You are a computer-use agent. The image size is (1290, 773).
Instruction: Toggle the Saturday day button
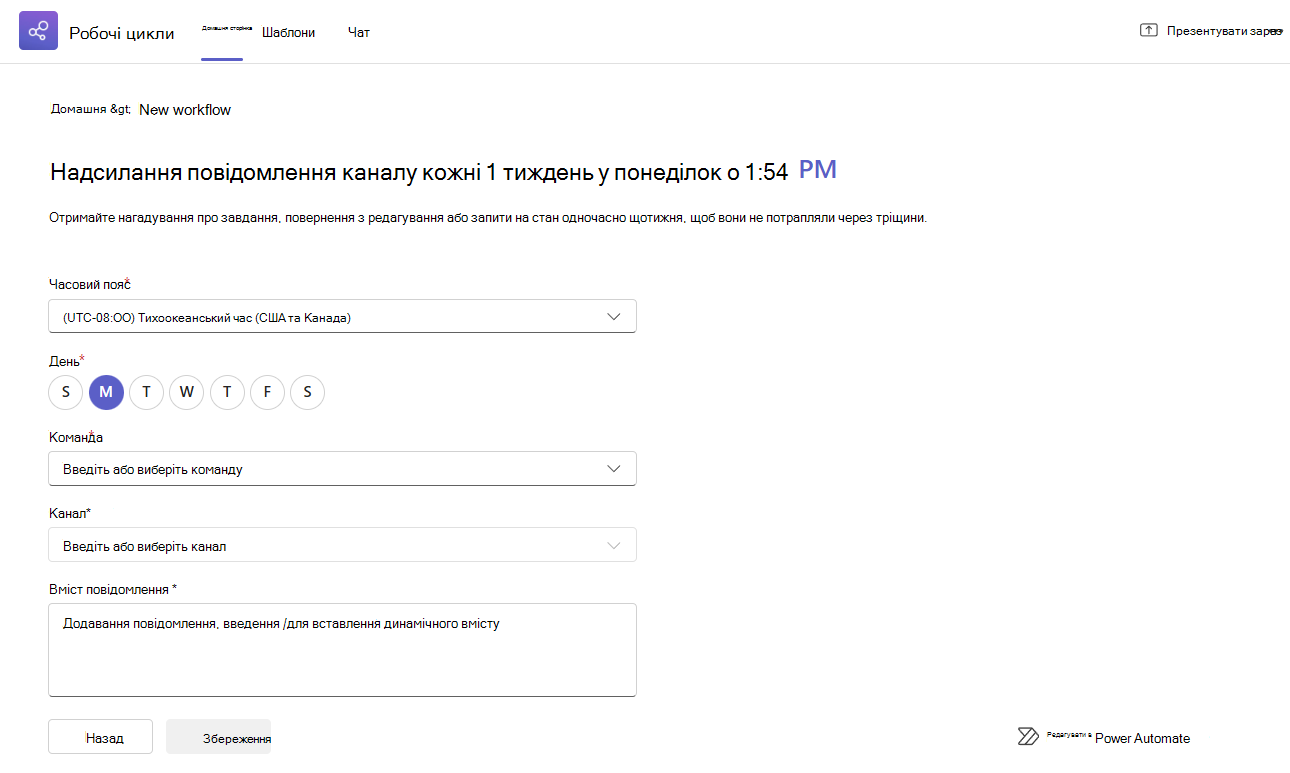[307, 392]
